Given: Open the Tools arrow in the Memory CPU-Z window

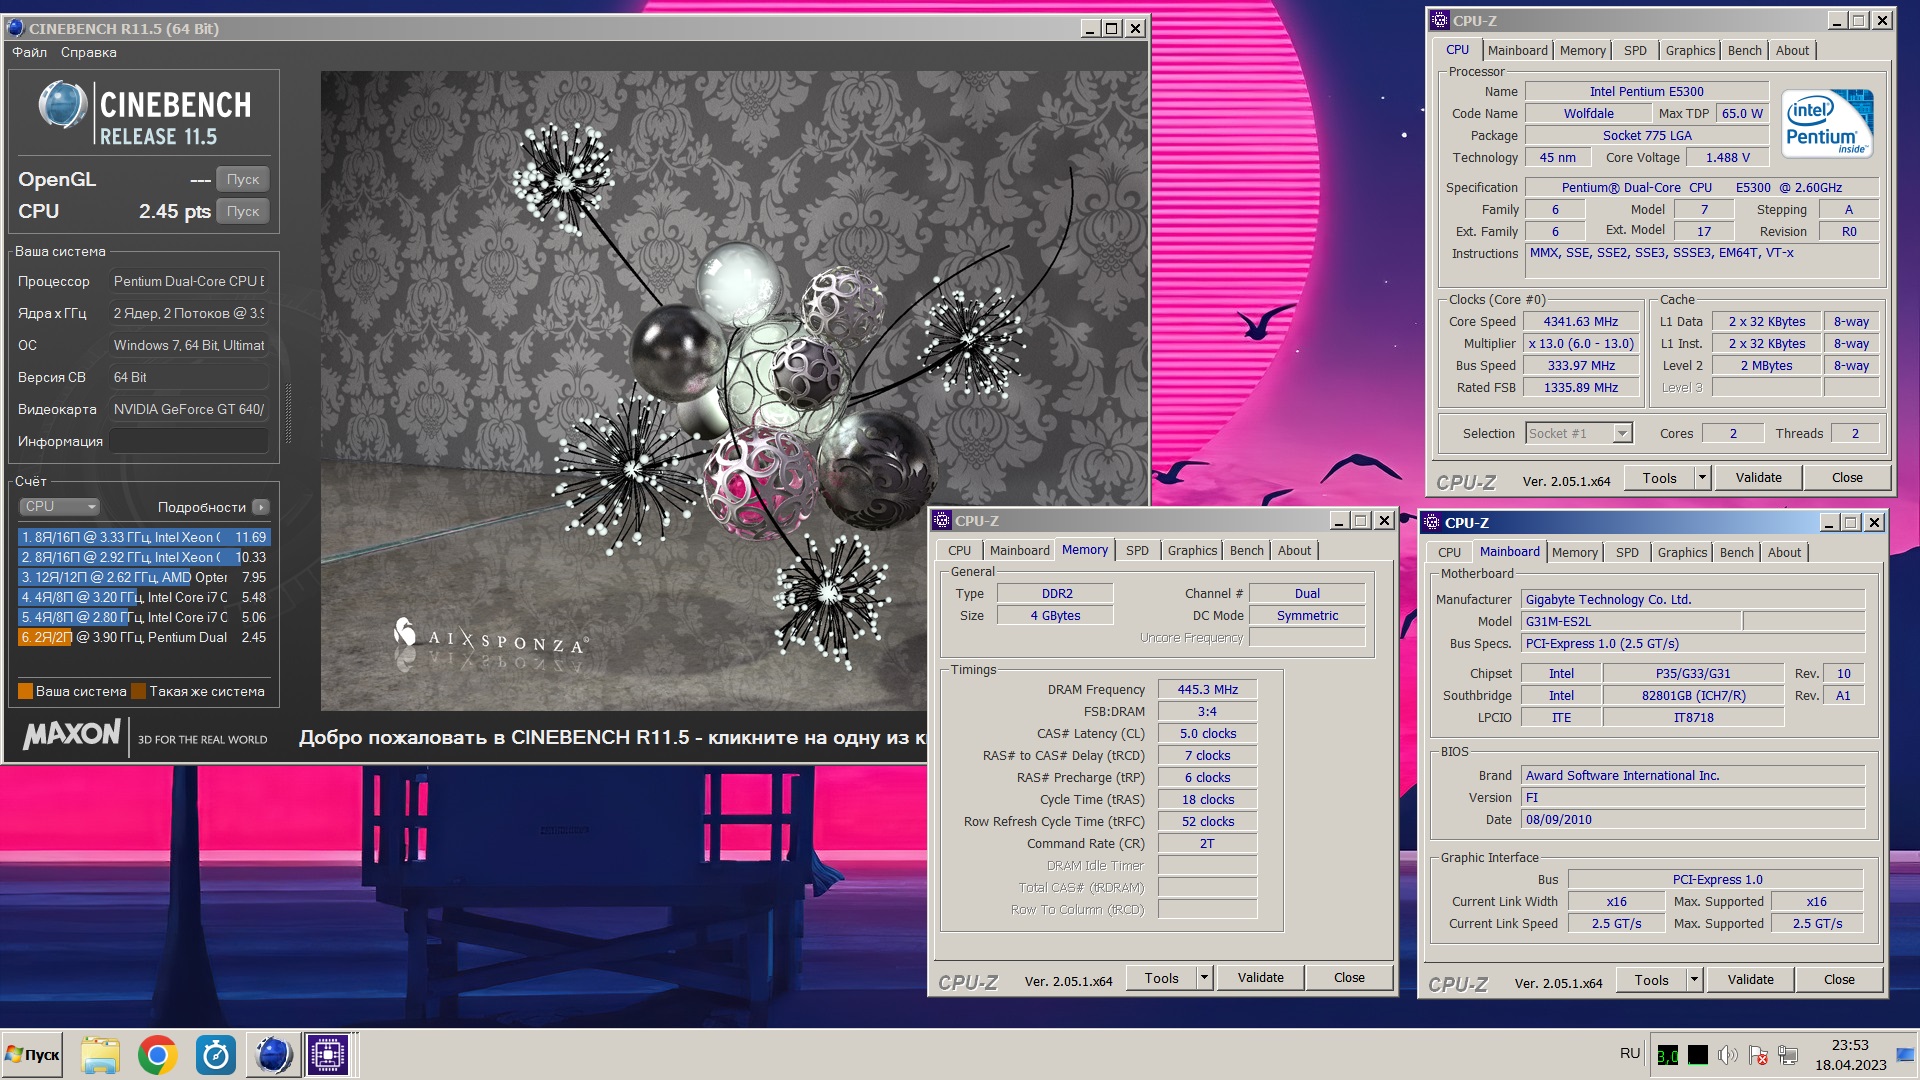Looking at the screenshot, I should coord(1204,978).
